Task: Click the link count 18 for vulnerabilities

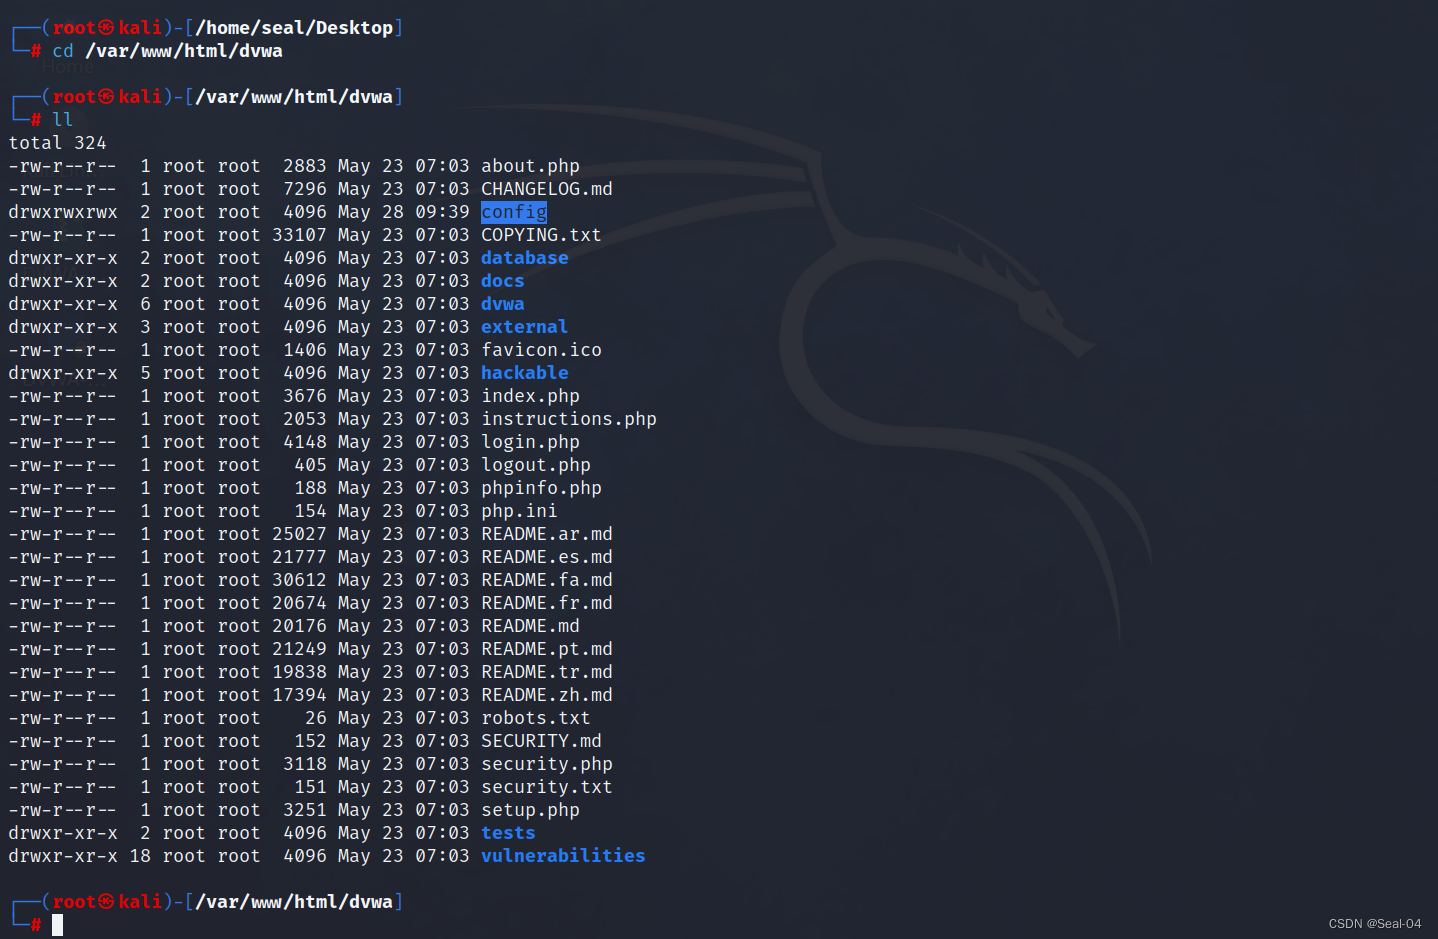Action: [x=140, y=856]
